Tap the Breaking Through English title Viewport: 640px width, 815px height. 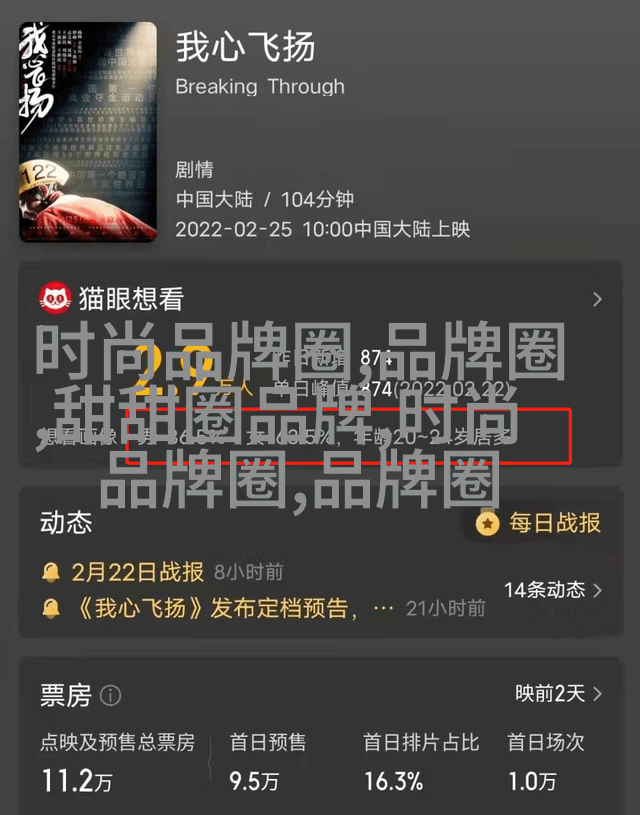coord(260,86)
